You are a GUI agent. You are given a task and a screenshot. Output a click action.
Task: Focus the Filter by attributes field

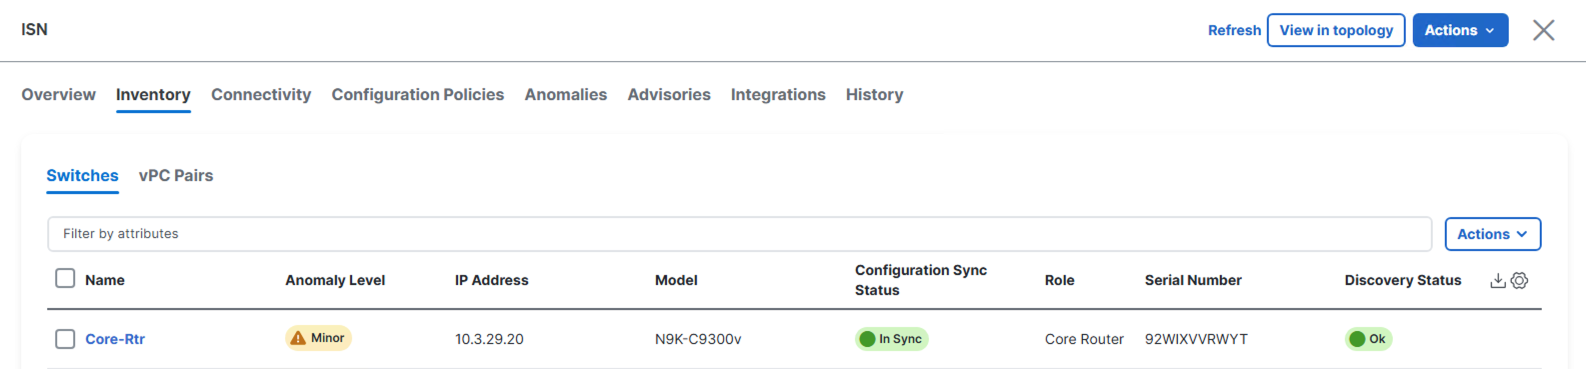click(x=739, y=234)
